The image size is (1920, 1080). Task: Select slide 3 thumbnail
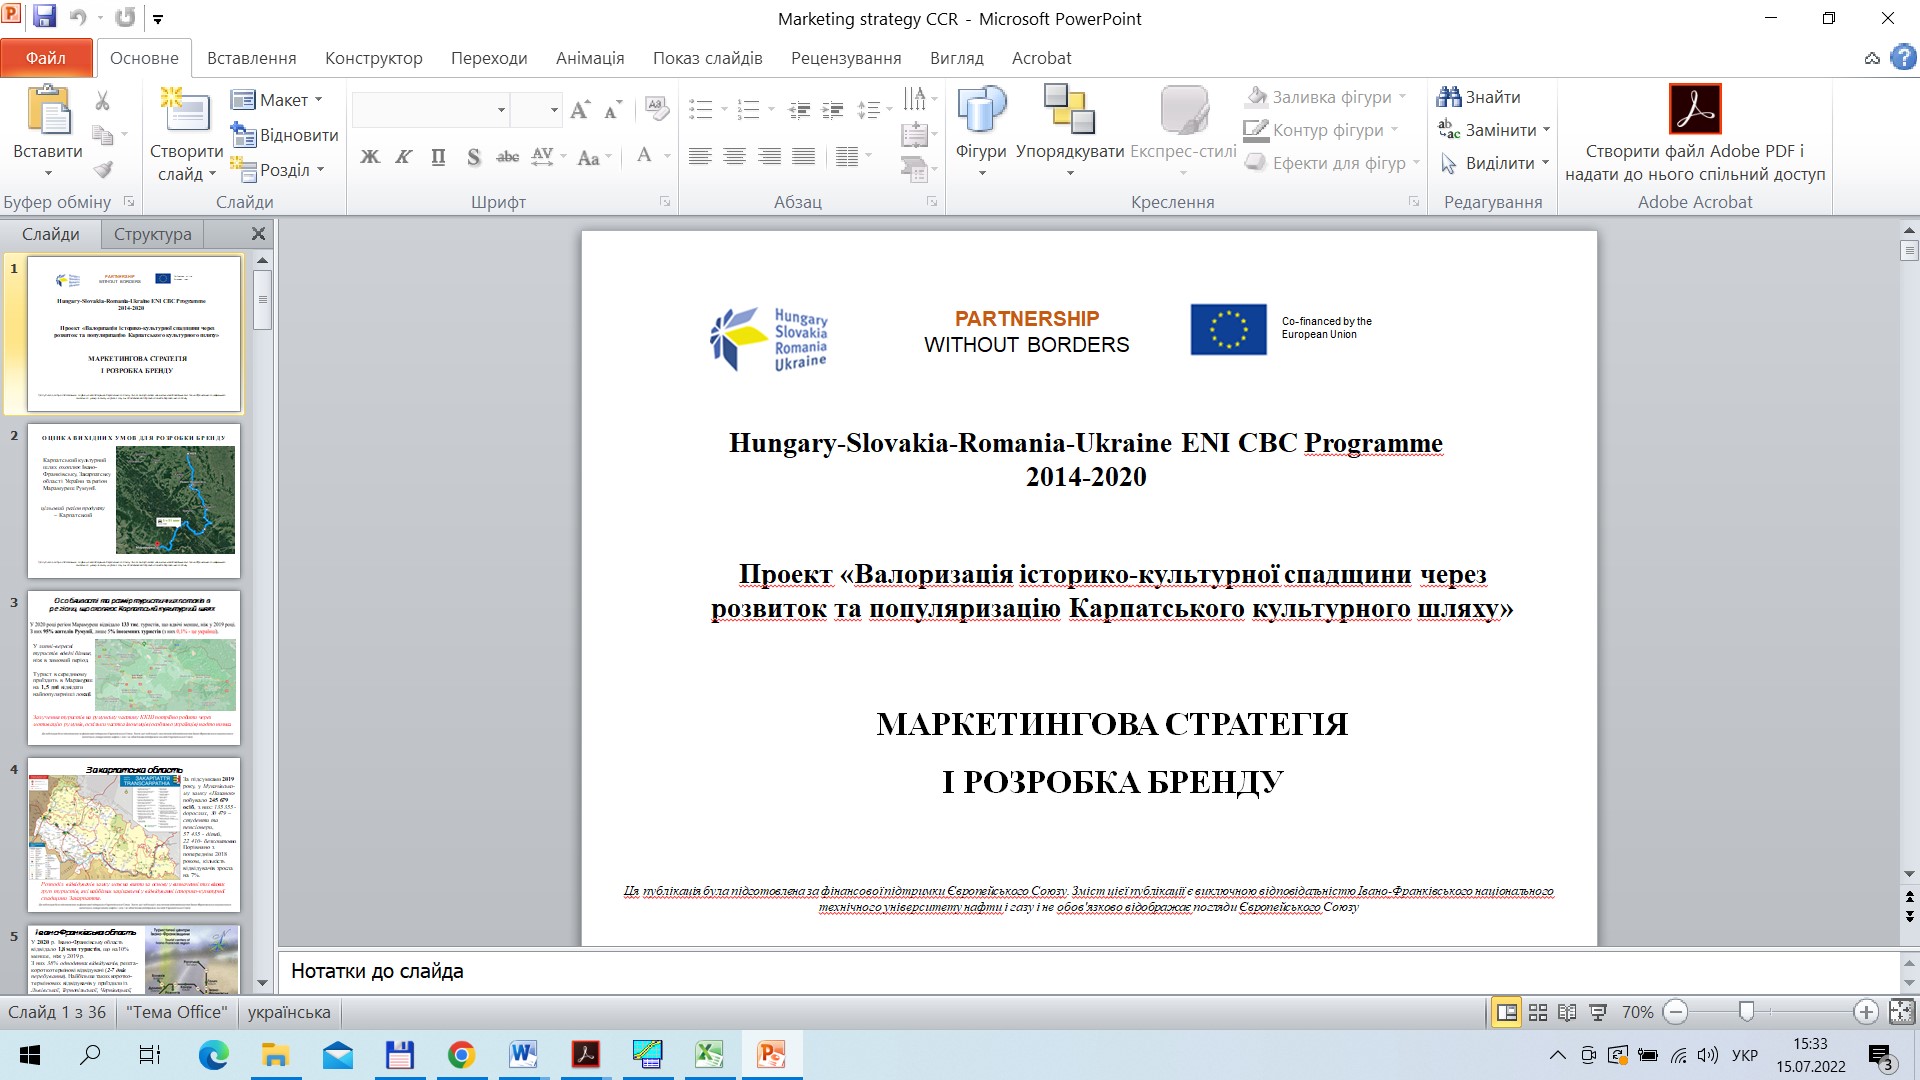pyautogui.click(x=133, y=667)
